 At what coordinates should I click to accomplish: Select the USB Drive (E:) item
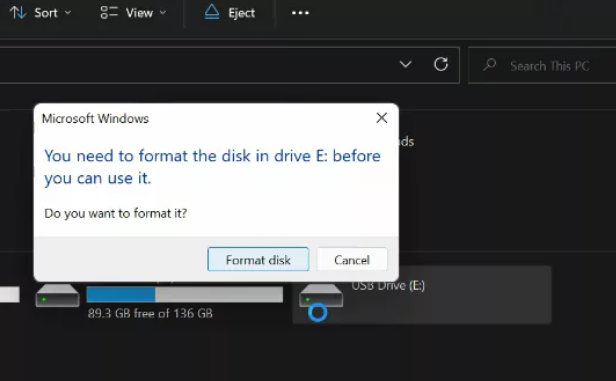coord(422,295)
